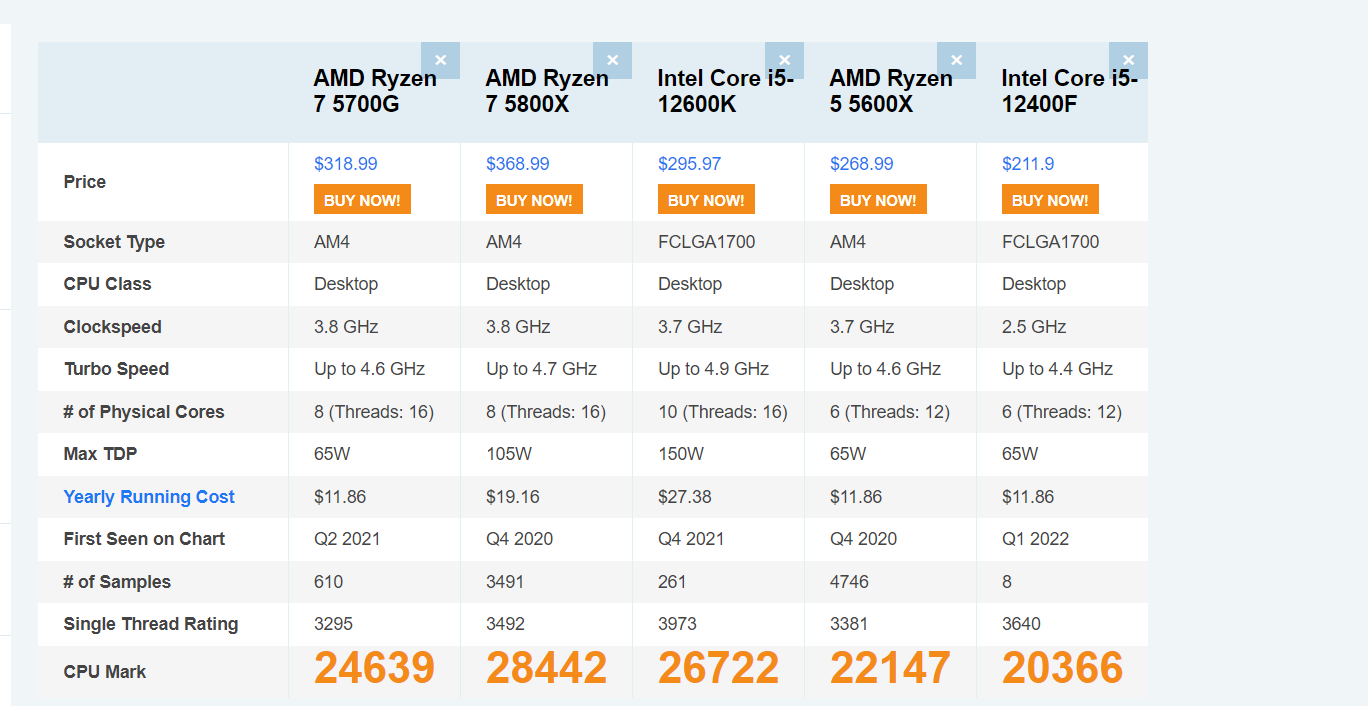Screen dimensions: 1368x706
Task: Select CPU Mark score 28442
Action: click(x=547, y=668)
